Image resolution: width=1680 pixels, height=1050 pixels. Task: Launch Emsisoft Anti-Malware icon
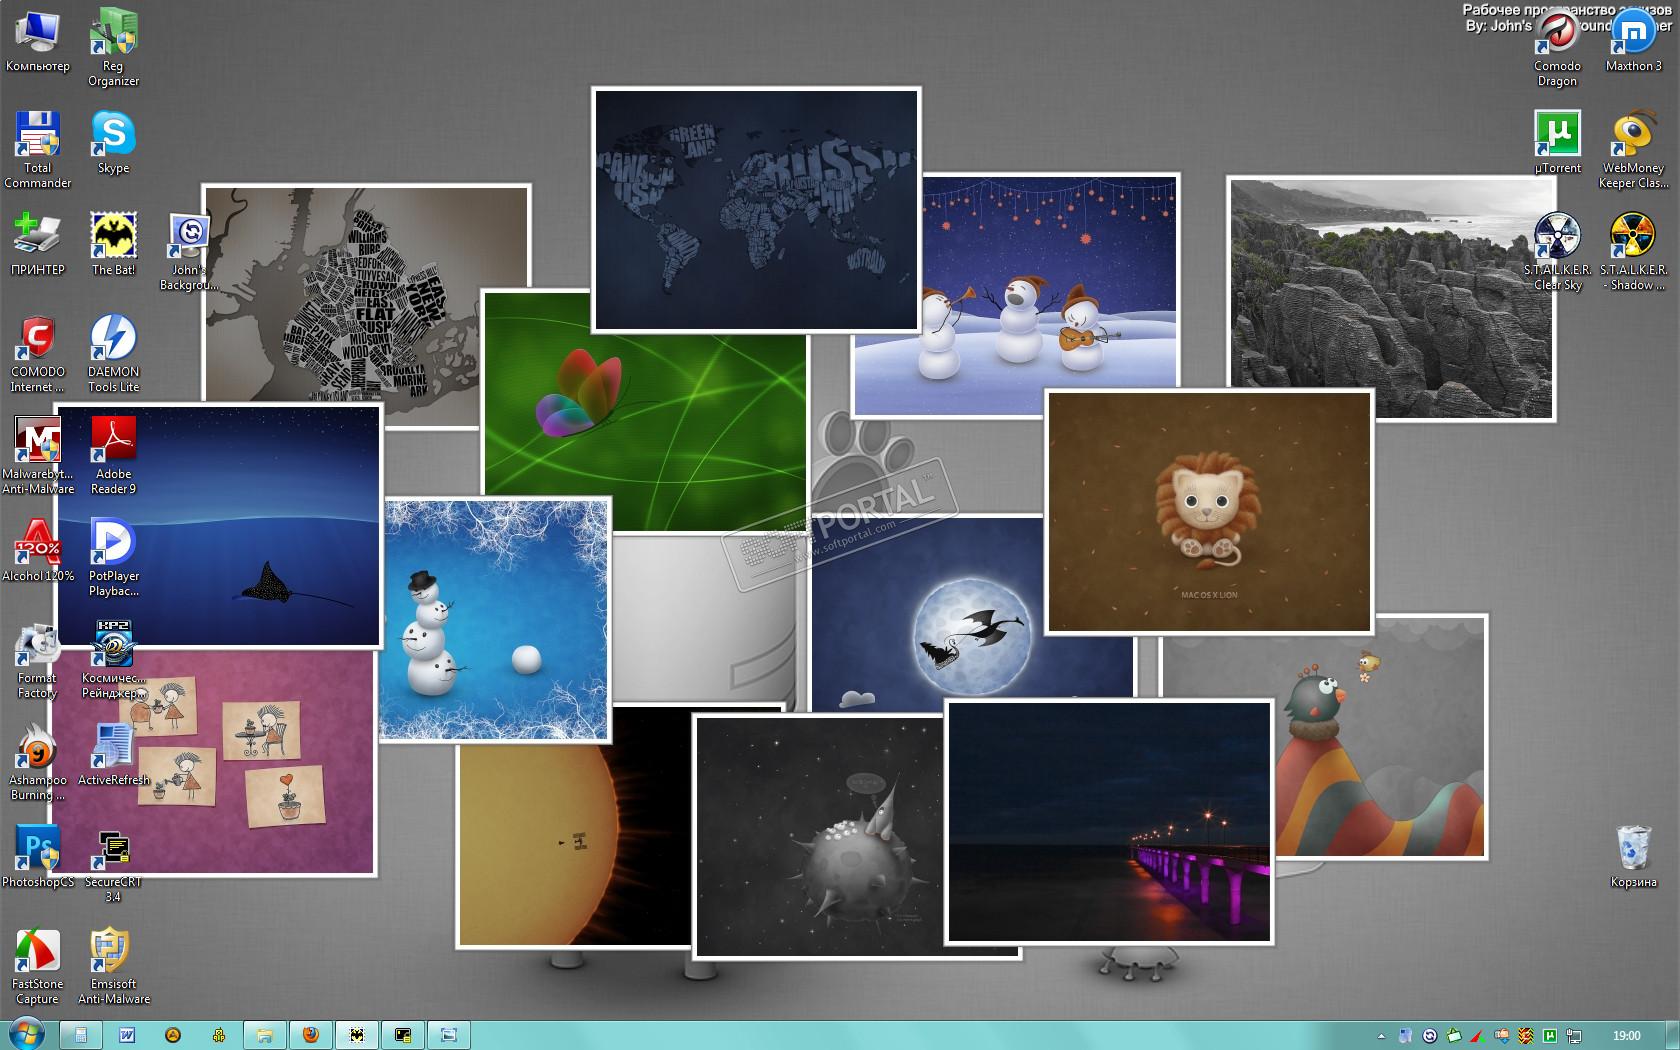[x=113, y=966]
